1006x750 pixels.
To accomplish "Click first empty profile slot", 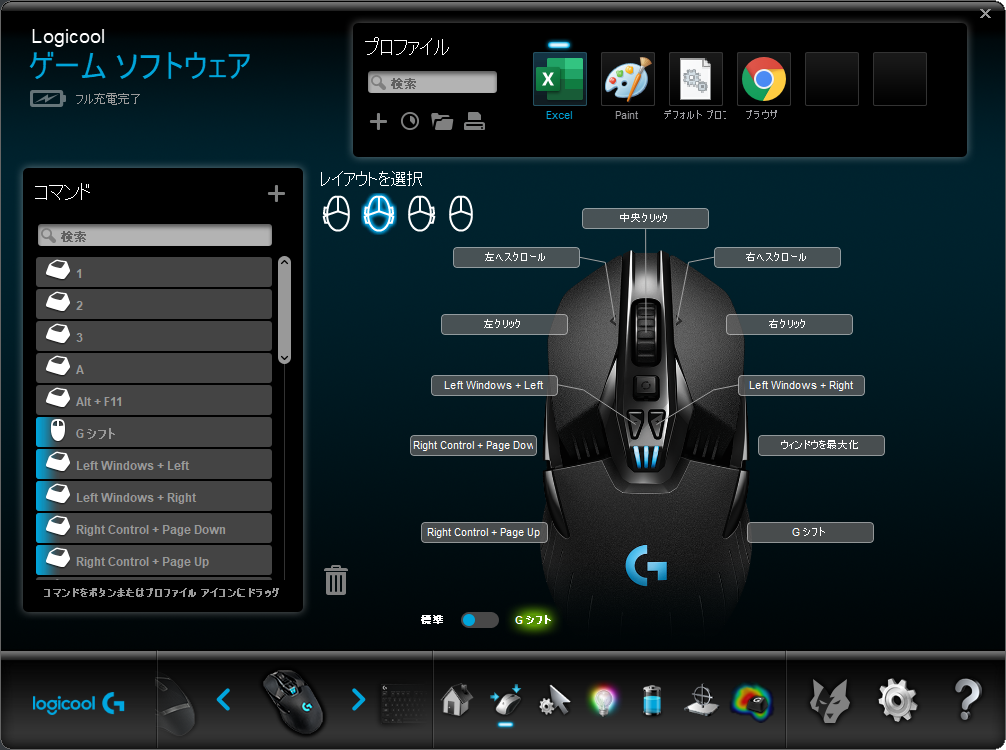I will pos(831,79).
